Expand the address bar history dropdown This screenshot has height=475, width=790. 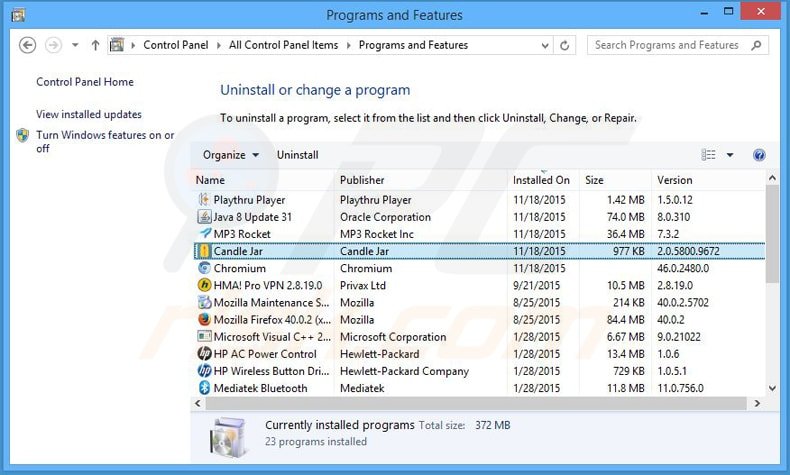click(x=545, y=46)
